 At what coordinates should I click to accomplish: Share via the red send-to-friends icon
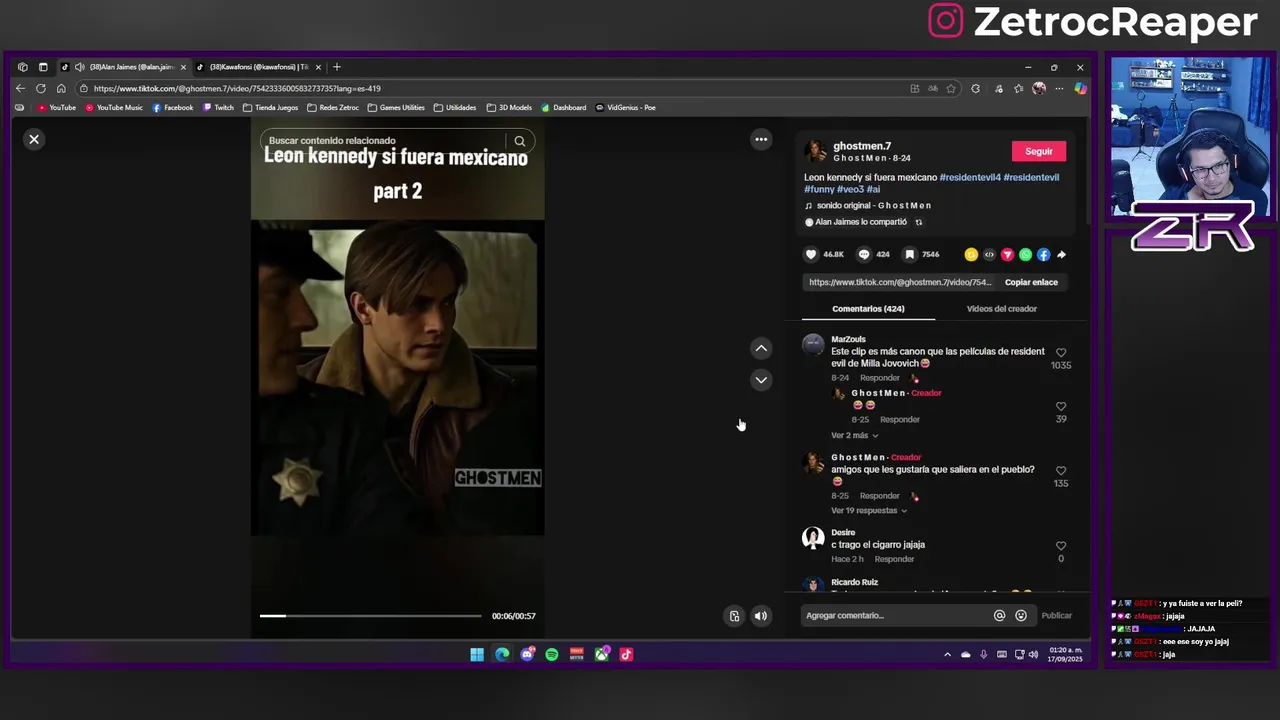pyautogui.click(x=1007, y=254)
